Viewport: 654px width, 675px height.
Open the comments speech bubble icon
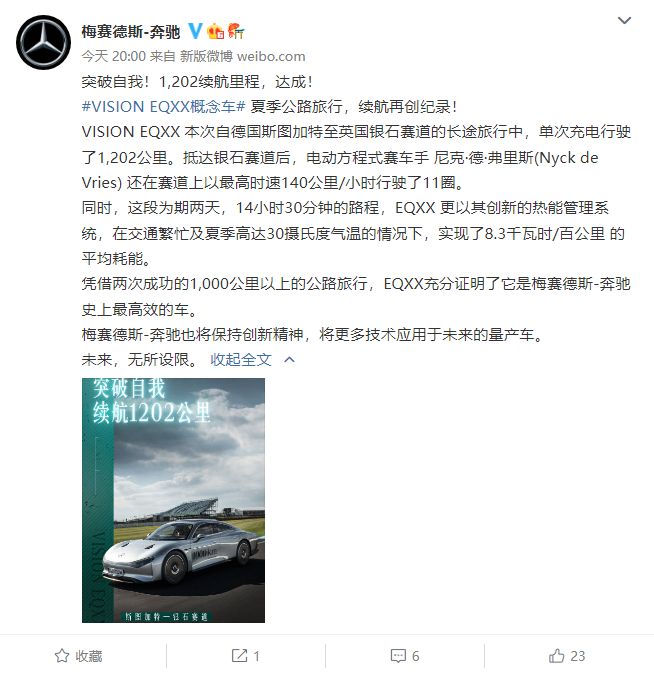click(398, 656)
